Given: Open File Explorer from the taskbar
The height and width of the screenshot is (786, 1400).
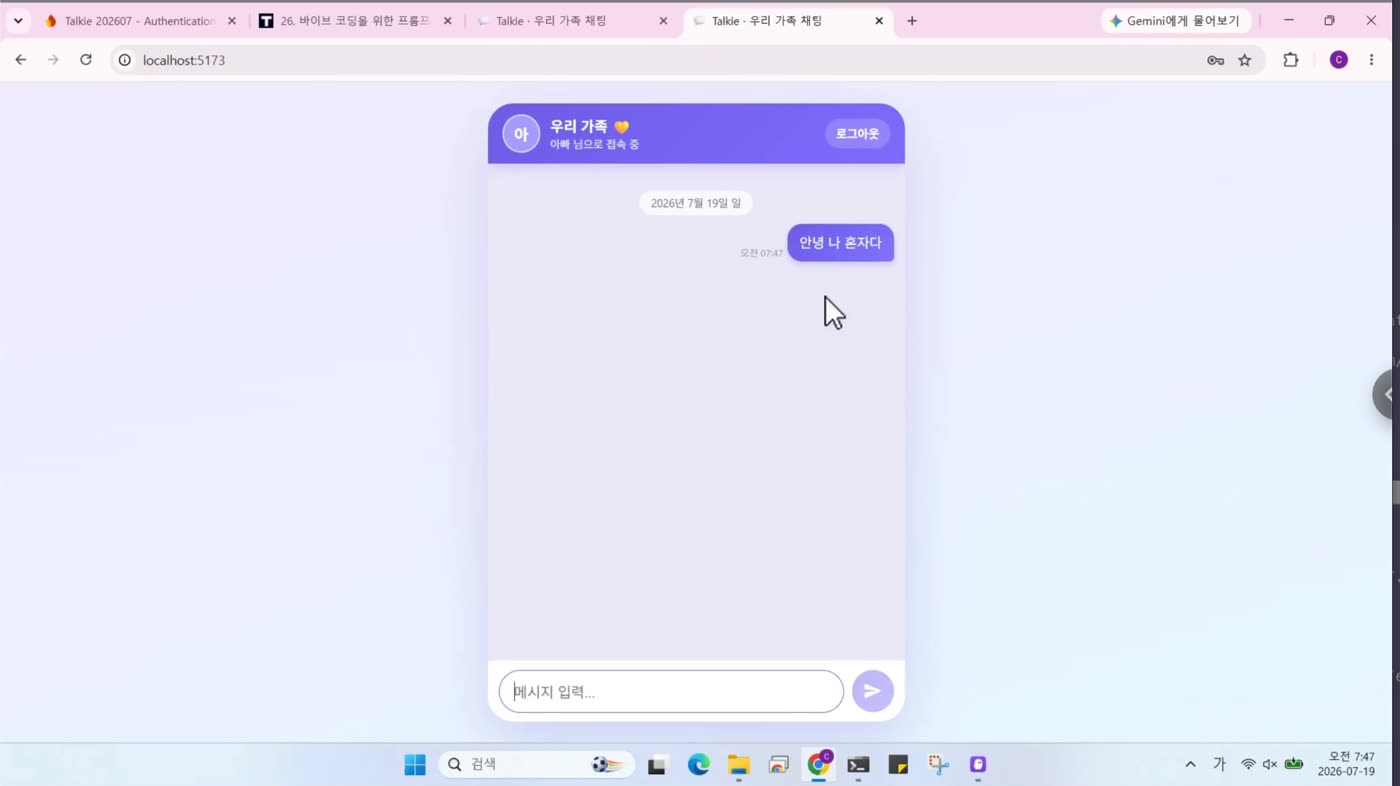Looking at the screenshot, I should pyautogui.click(x=738, y=765).
